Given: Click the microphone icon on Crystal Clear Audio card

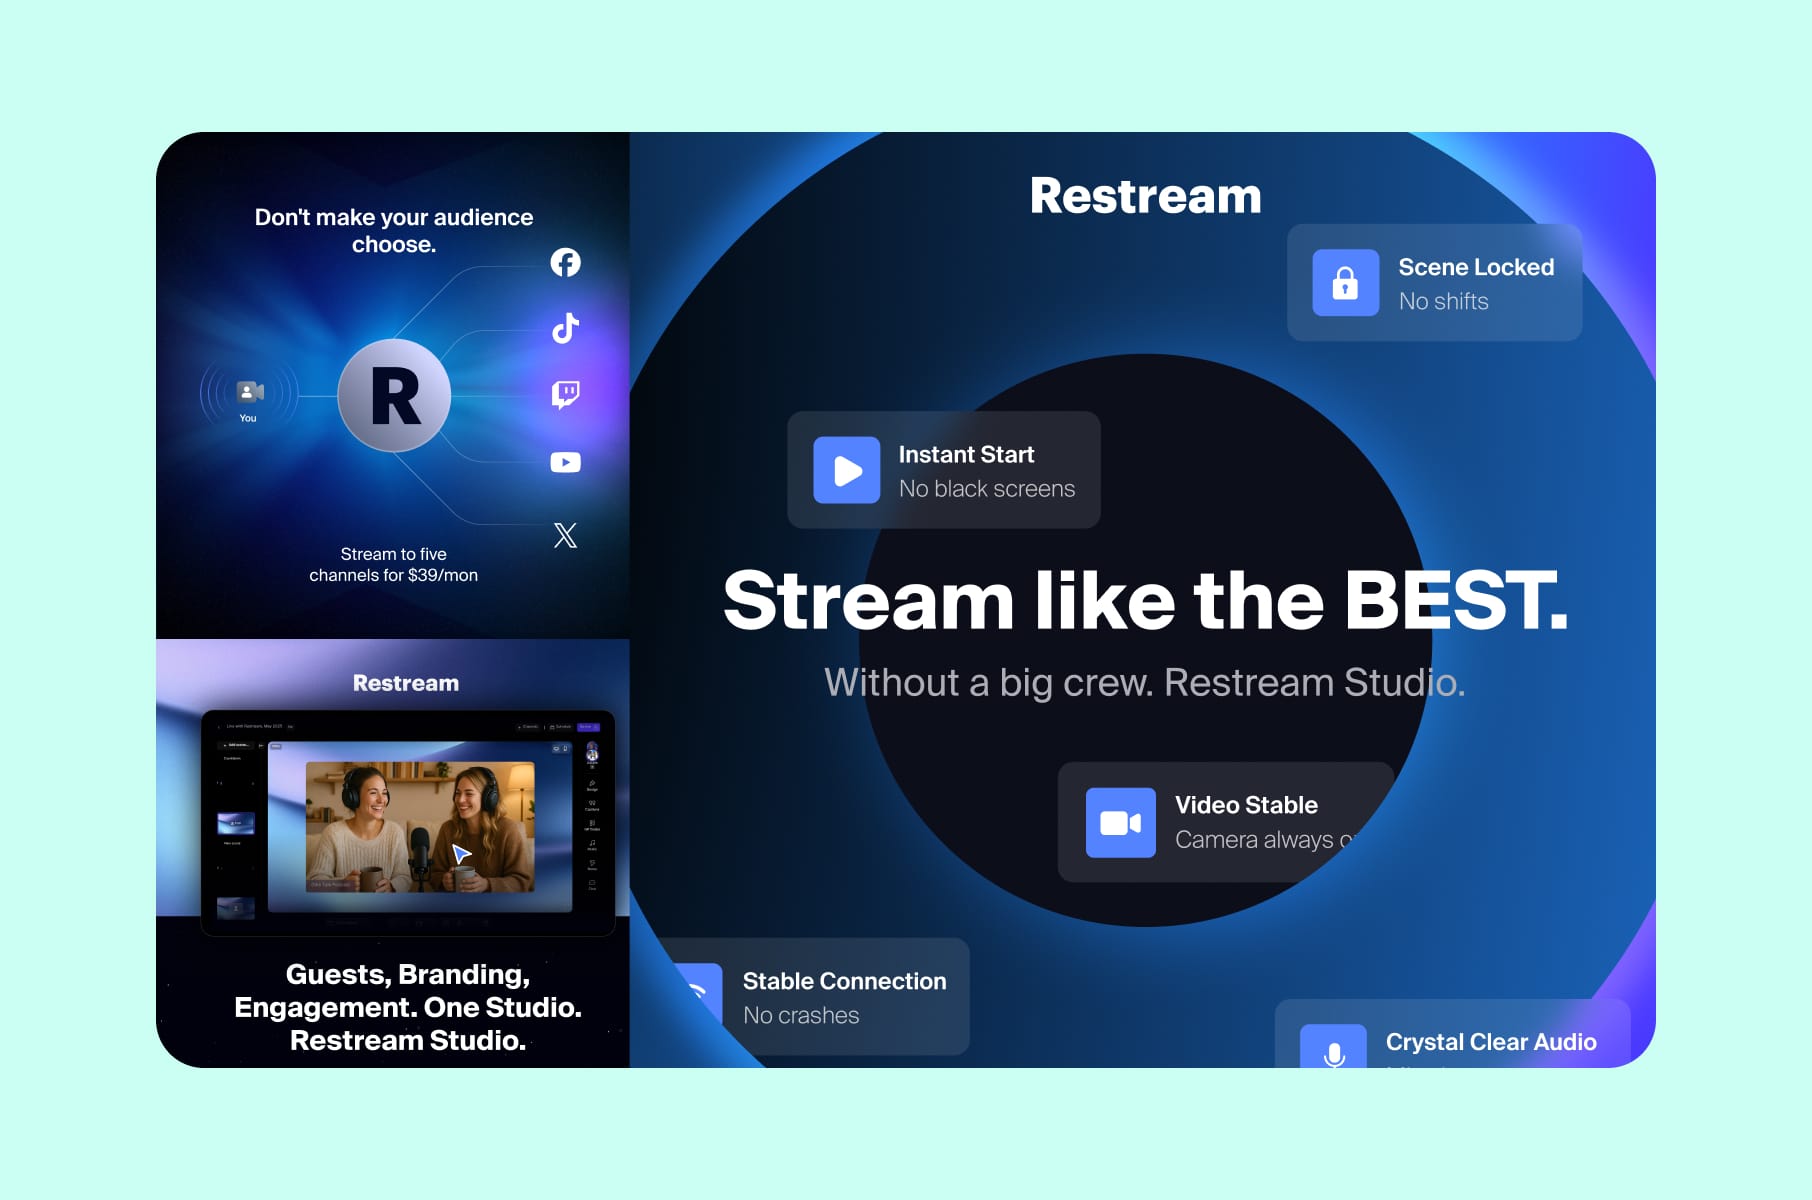Looking at the screenshot, I should [1333, 1047].
